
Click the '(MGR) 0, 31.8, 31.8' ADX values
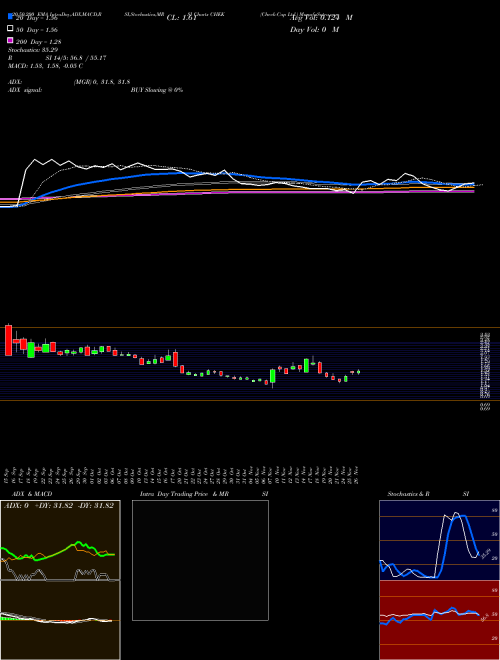click(x=102, y=82)
